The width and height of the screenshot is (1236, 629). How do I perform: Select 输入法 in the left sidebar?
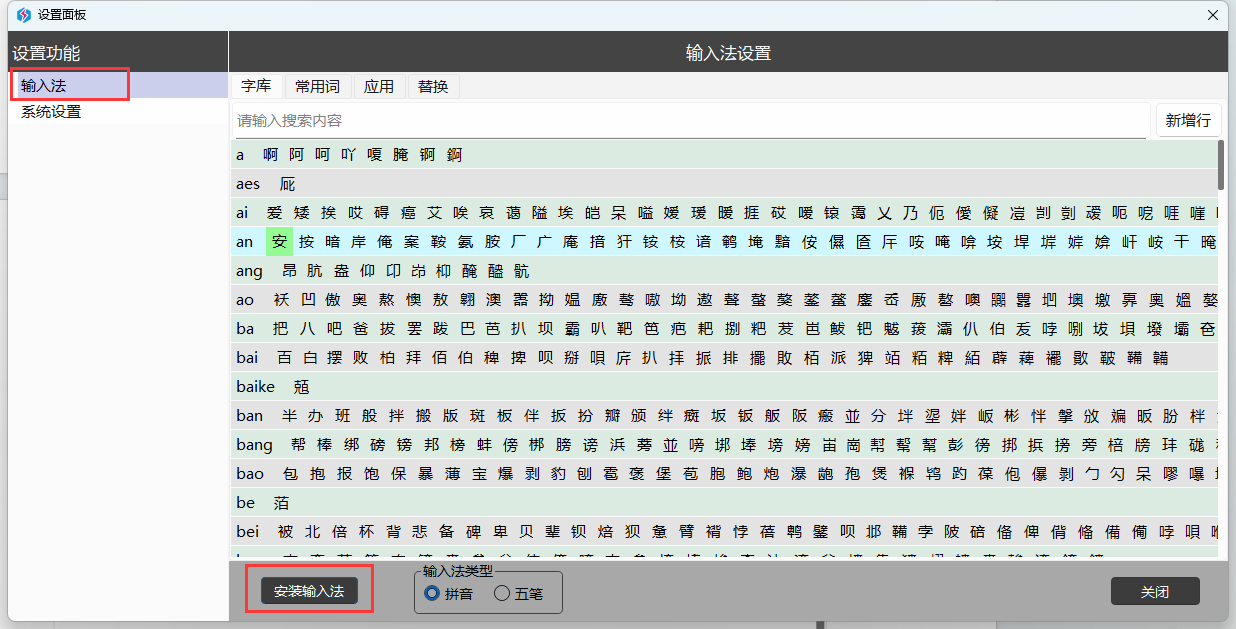[43, 86]
